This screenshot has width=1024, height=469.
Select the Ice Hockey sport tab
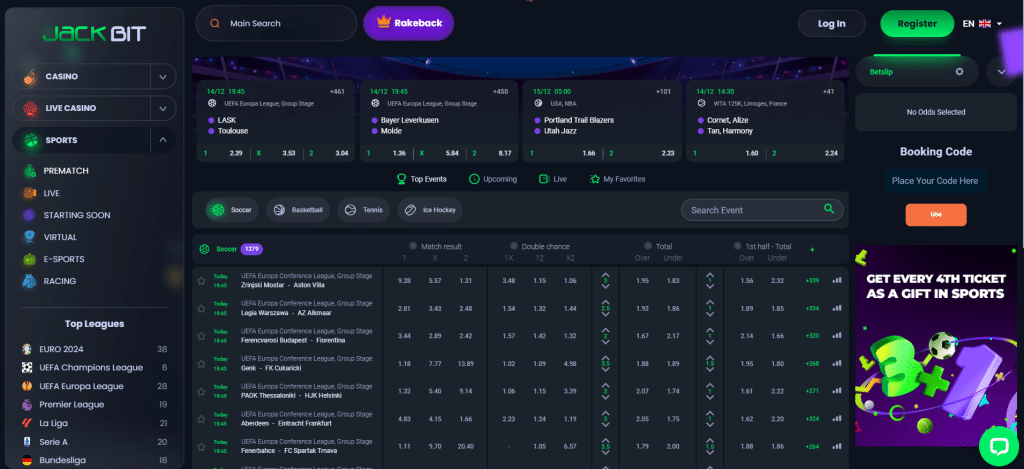tap(430, 210)
